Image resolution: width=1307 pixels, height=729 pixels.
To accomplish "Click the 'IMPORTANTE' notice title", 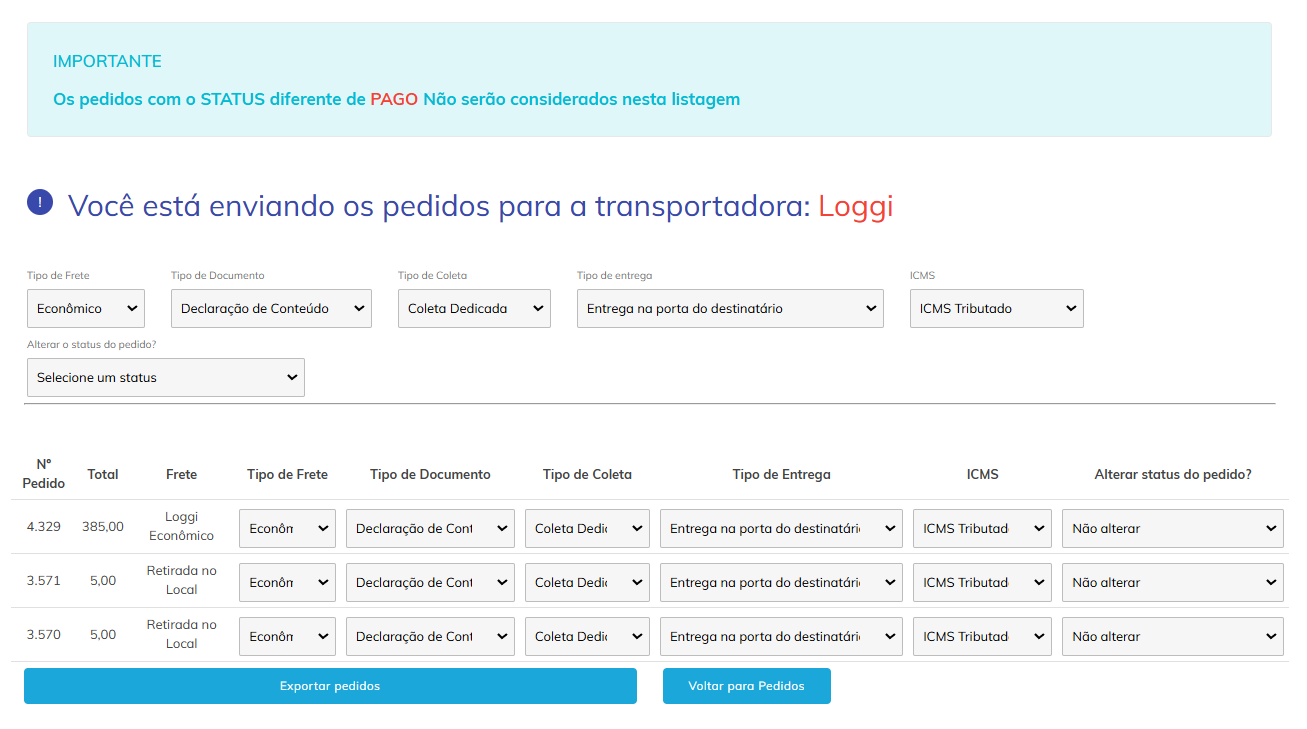I will [107, 61].
